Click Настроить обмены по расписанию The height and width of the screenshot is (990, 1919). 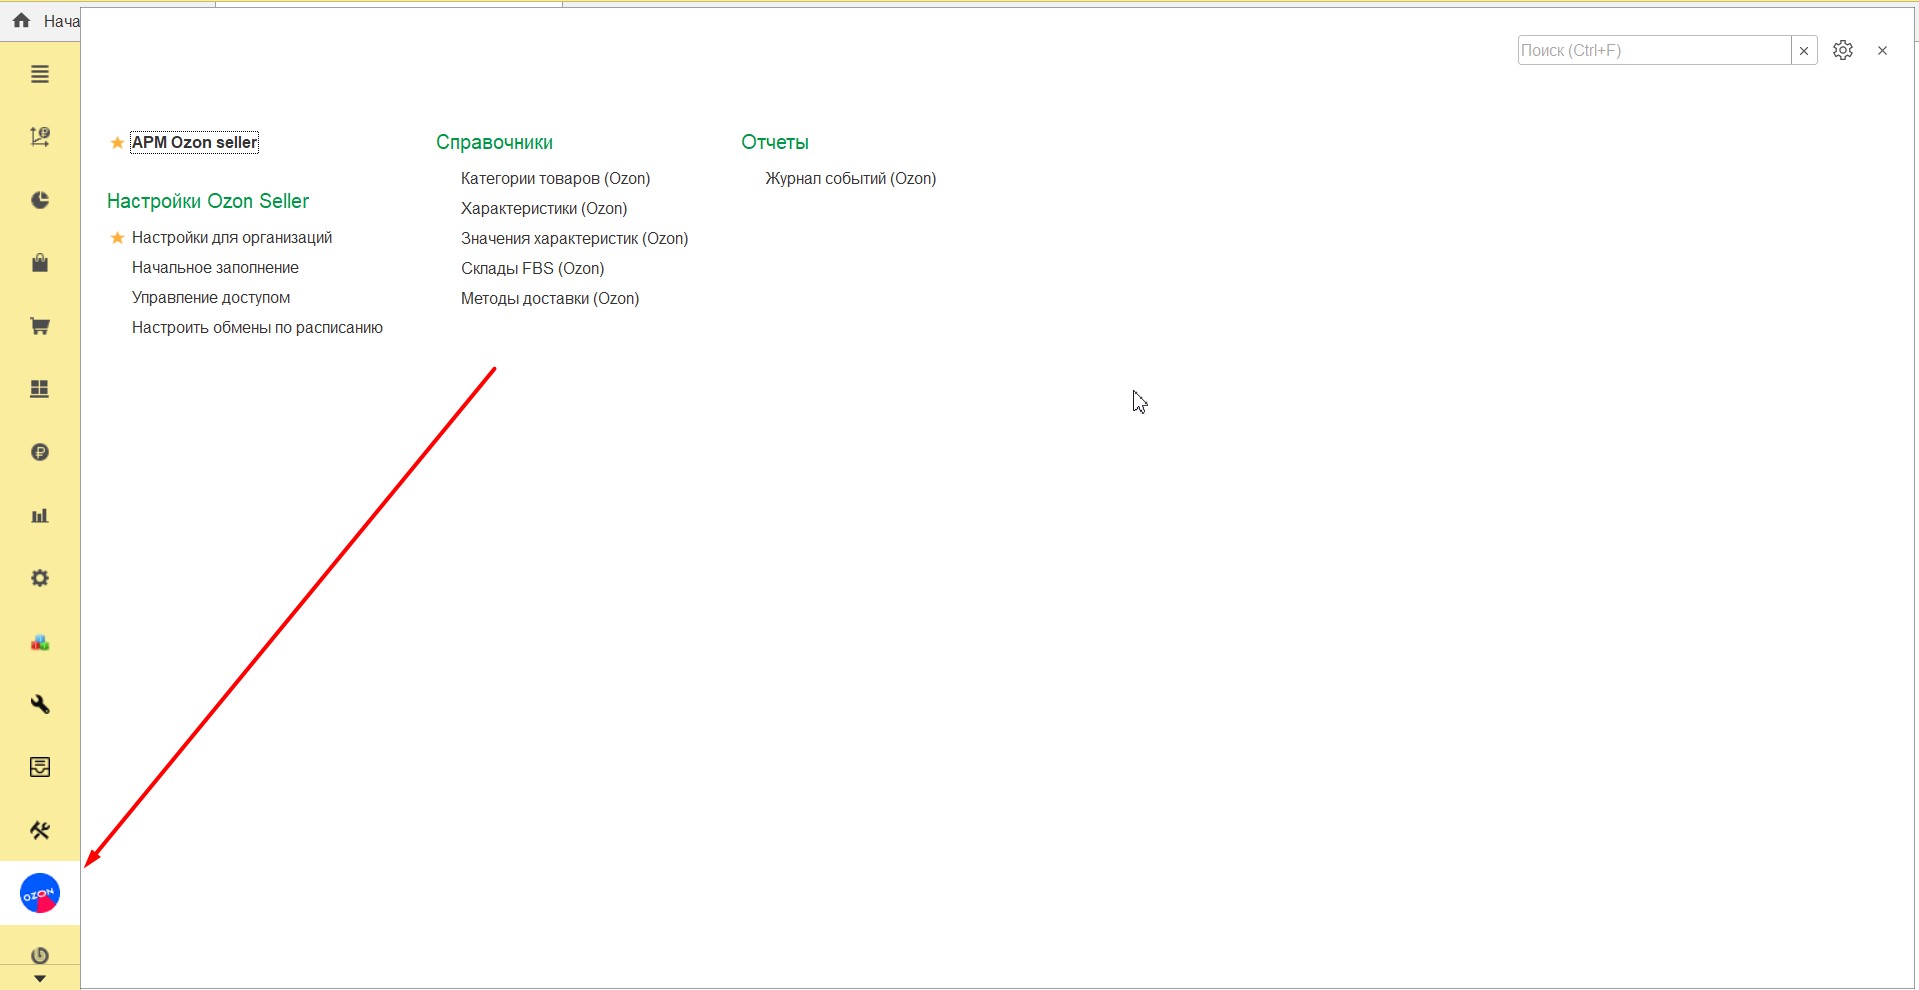tap(257, 328)
